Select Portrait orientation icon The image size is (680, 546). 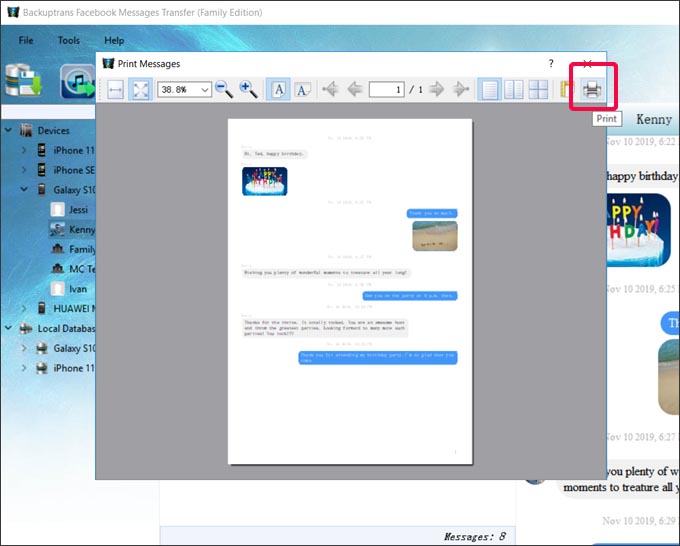(x=278, y=90)
